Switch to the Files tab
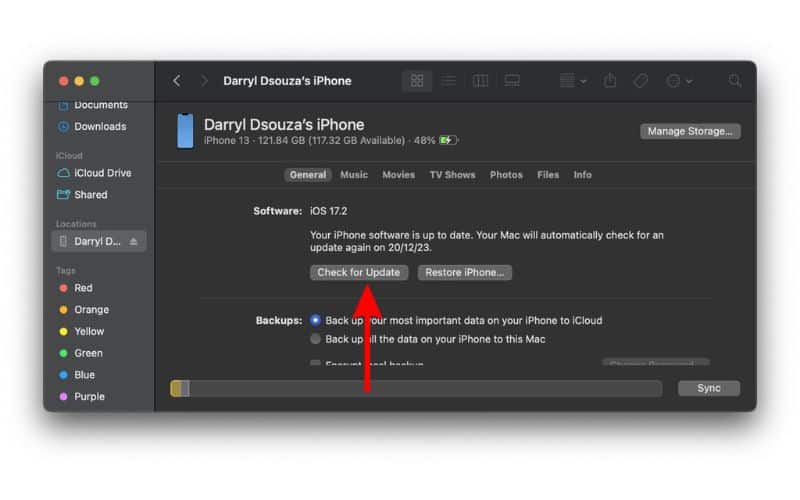The width and height of the screenshot is (800, 500). tap(548, 175)
